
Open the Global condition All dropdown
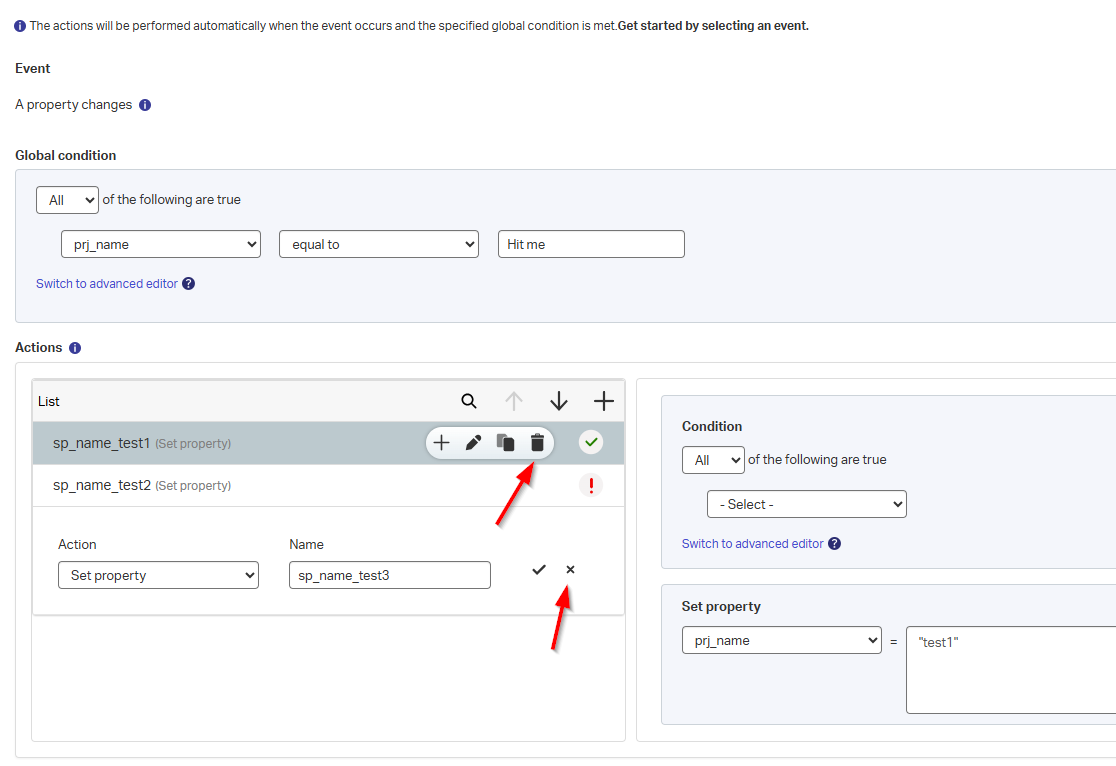[x=67, y=200]
